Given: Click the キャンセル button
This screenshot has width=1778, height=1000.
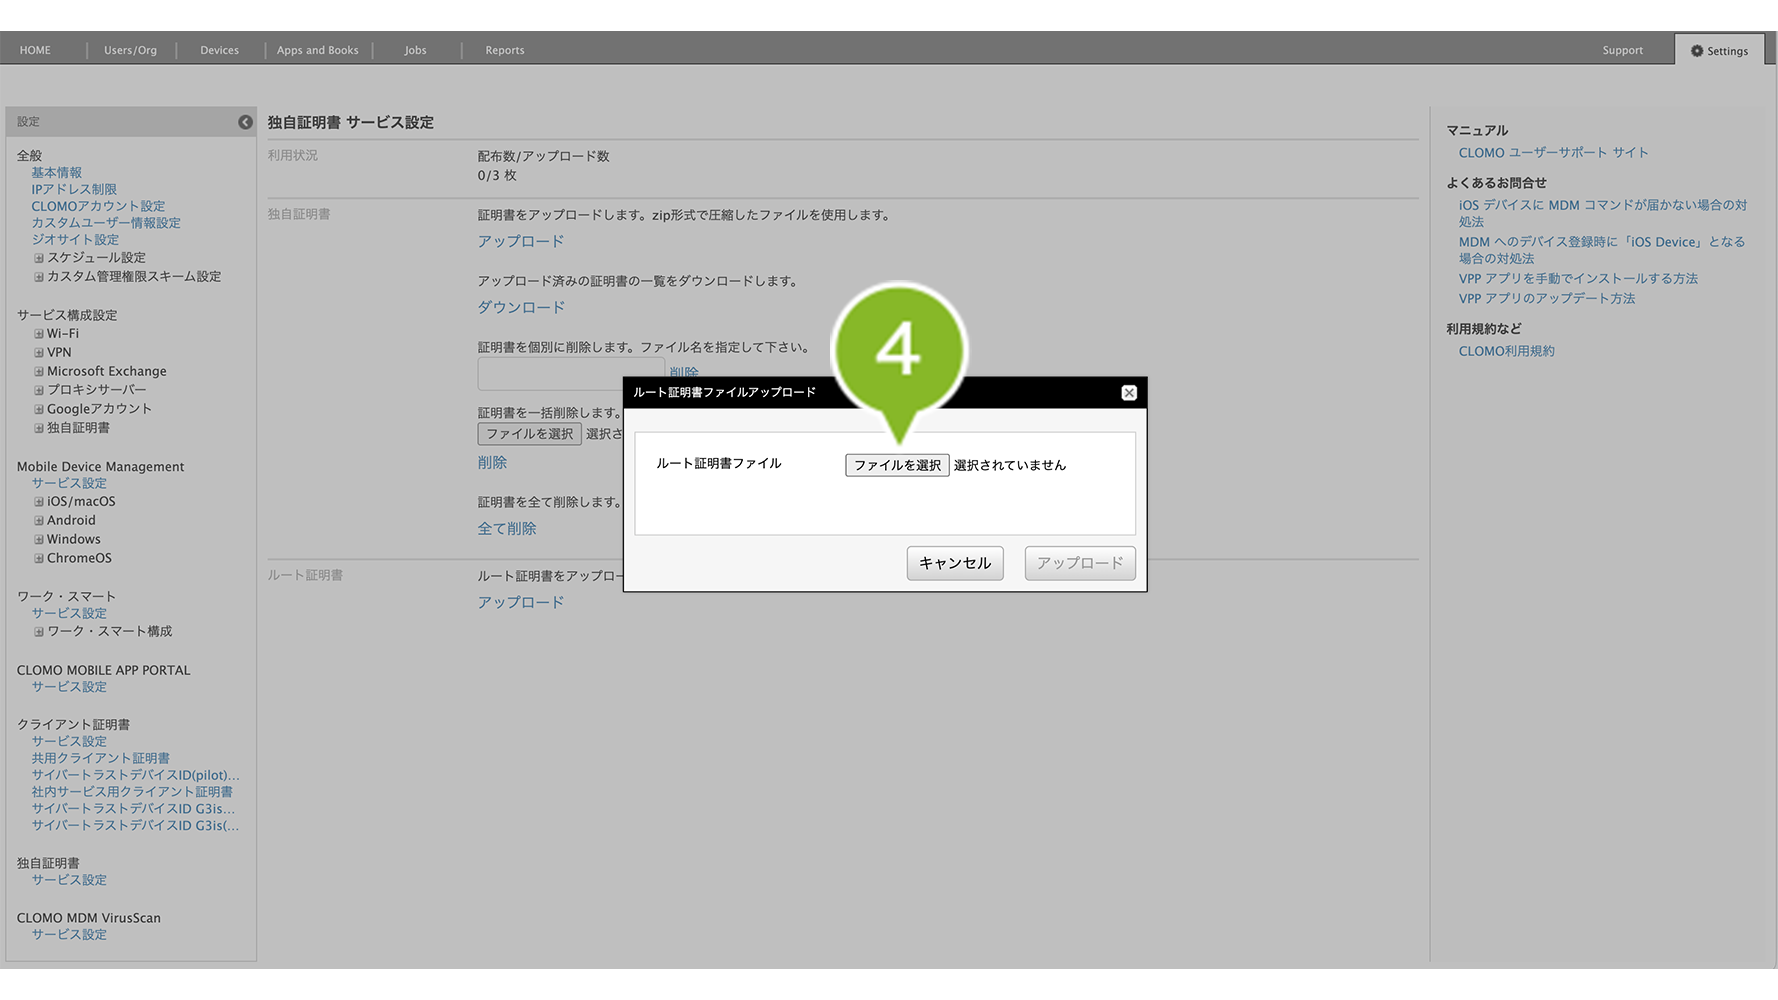Looking at the screenshot, I should click(x=954, y=563).
